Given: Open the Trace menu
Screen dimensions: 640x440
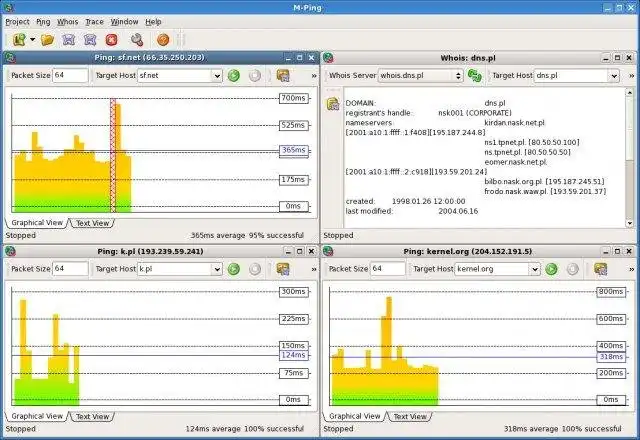Looking at the screenshot, I should click(x=94, y=22).
